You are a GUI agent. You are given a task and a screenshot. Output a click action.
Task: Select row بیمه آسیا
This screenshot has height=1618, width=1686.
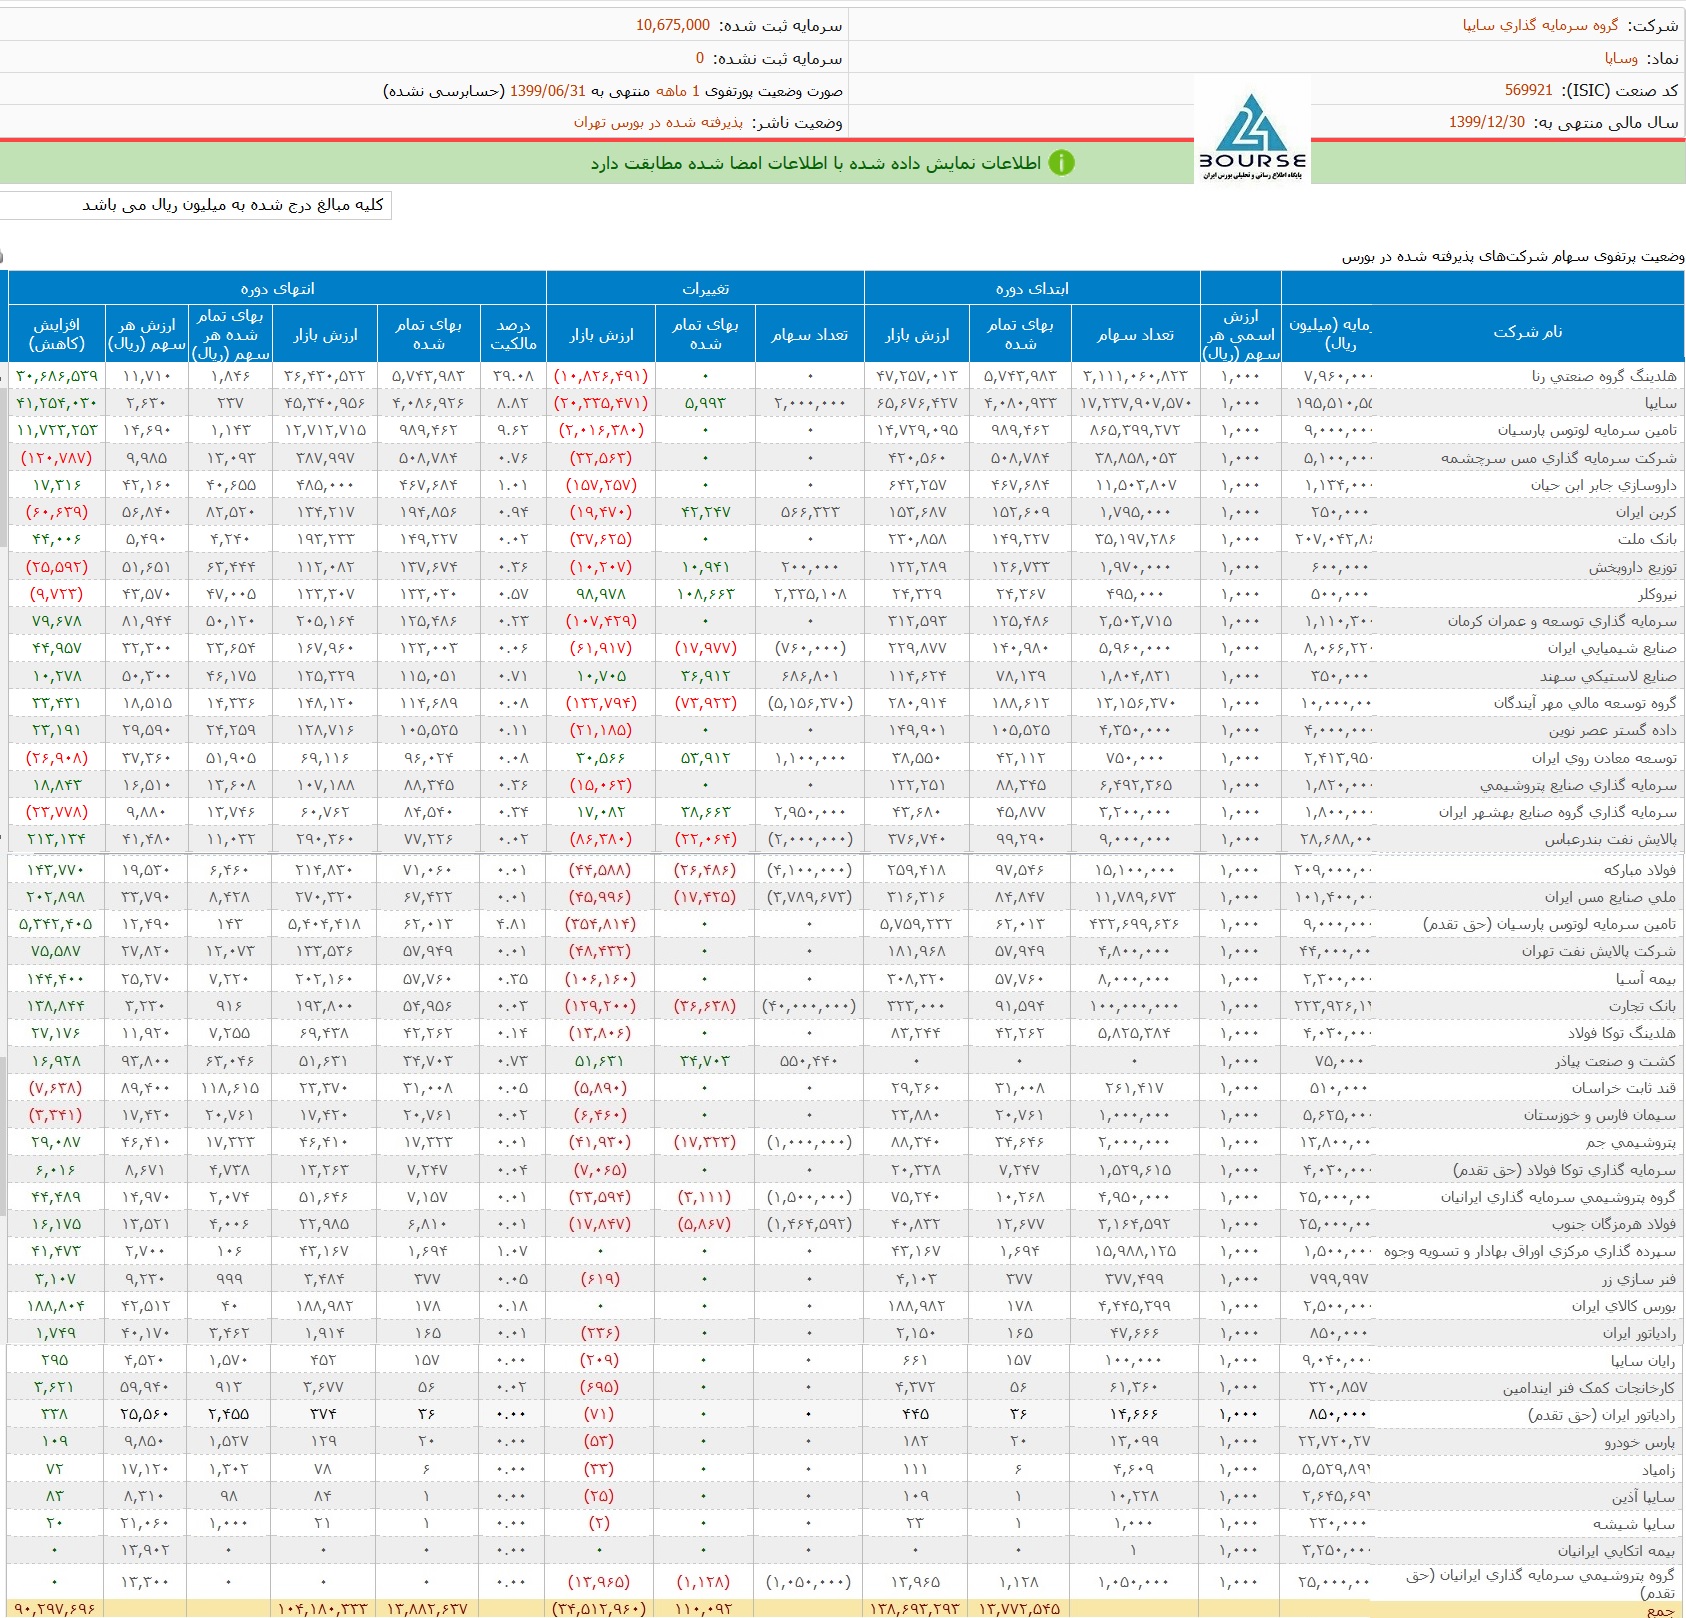pyautogui.click(x=846, y=979)
